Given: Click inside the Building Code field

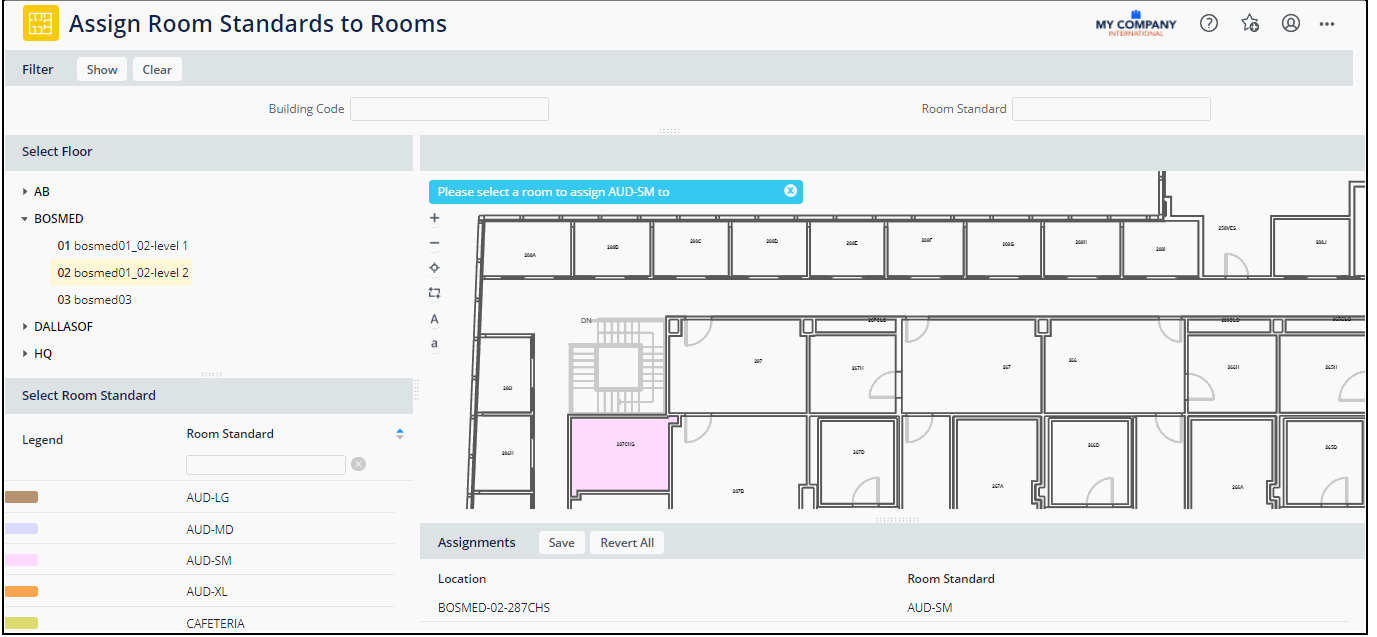Looking at the screenshot, I should 448,108.
